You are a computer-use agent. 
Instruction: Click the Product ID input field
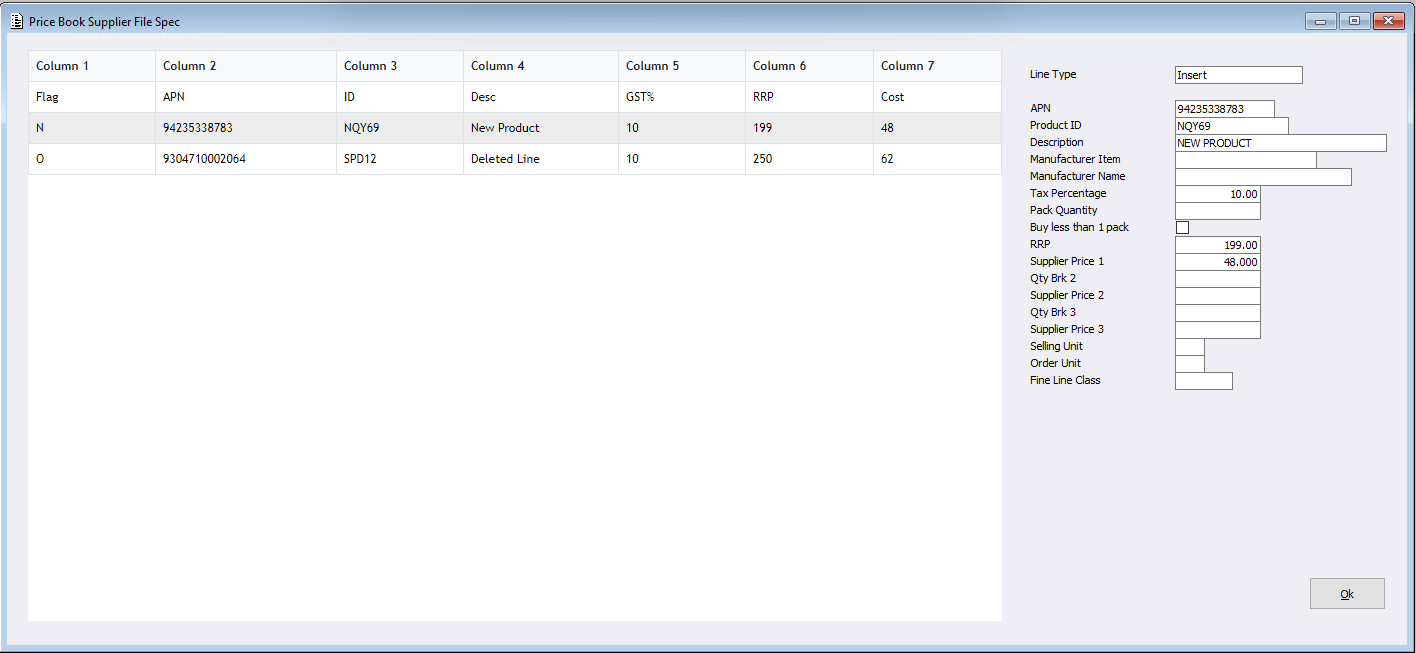[1232, 126]
